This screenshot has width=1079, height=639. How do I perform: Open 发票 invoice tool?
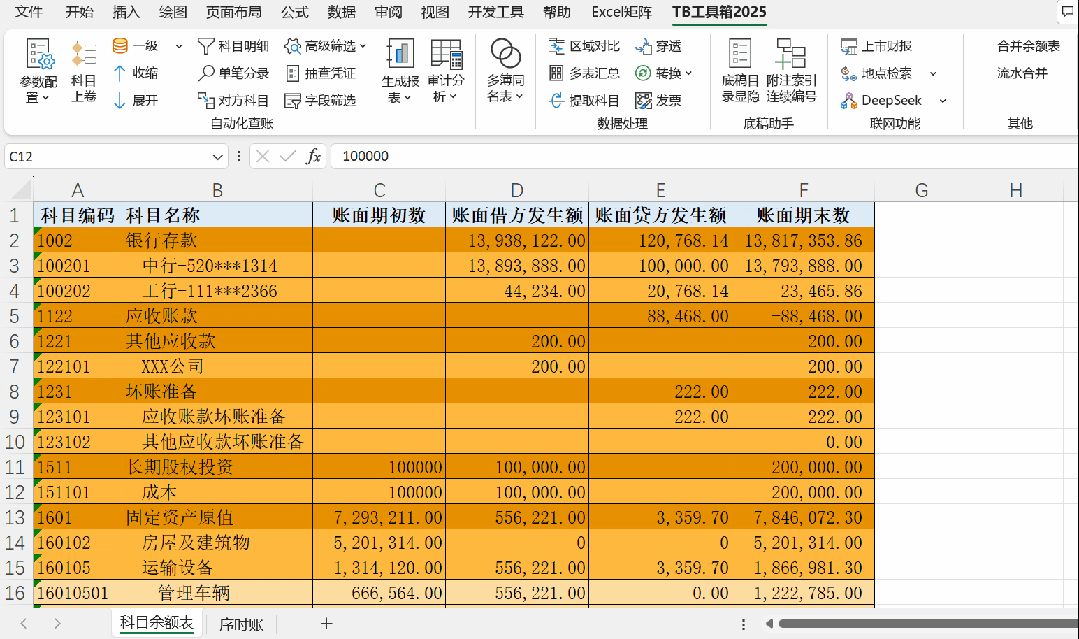[658, 100]
